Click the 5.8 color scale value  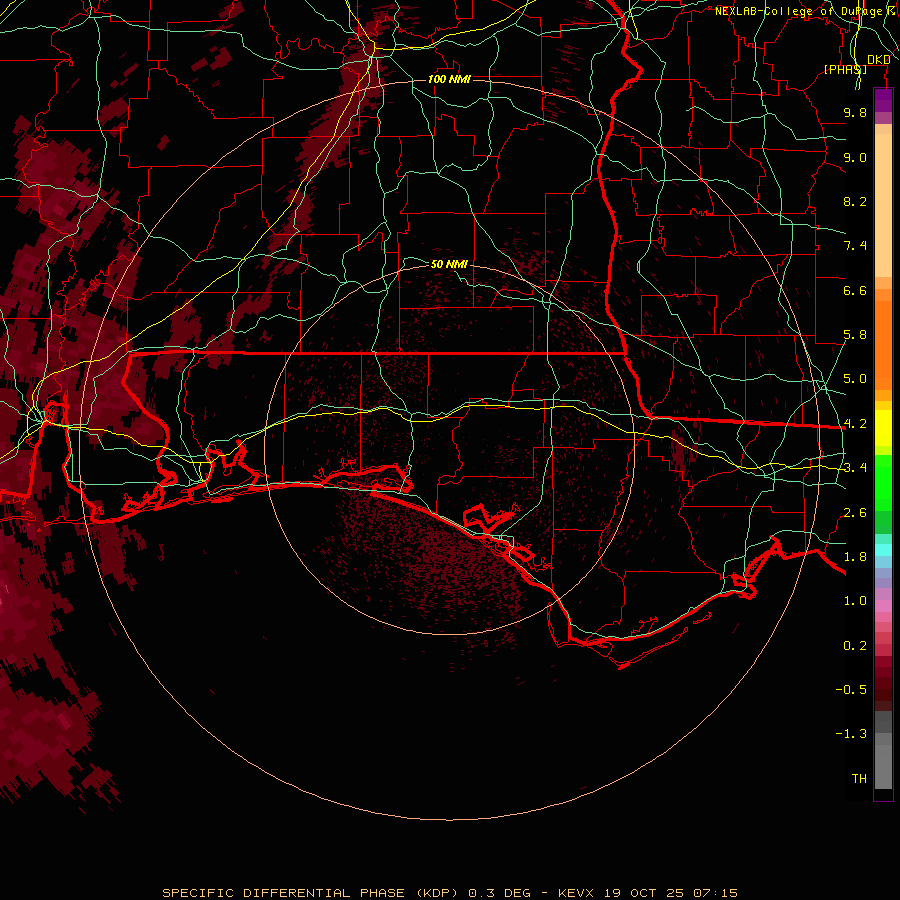pos(855,335)
